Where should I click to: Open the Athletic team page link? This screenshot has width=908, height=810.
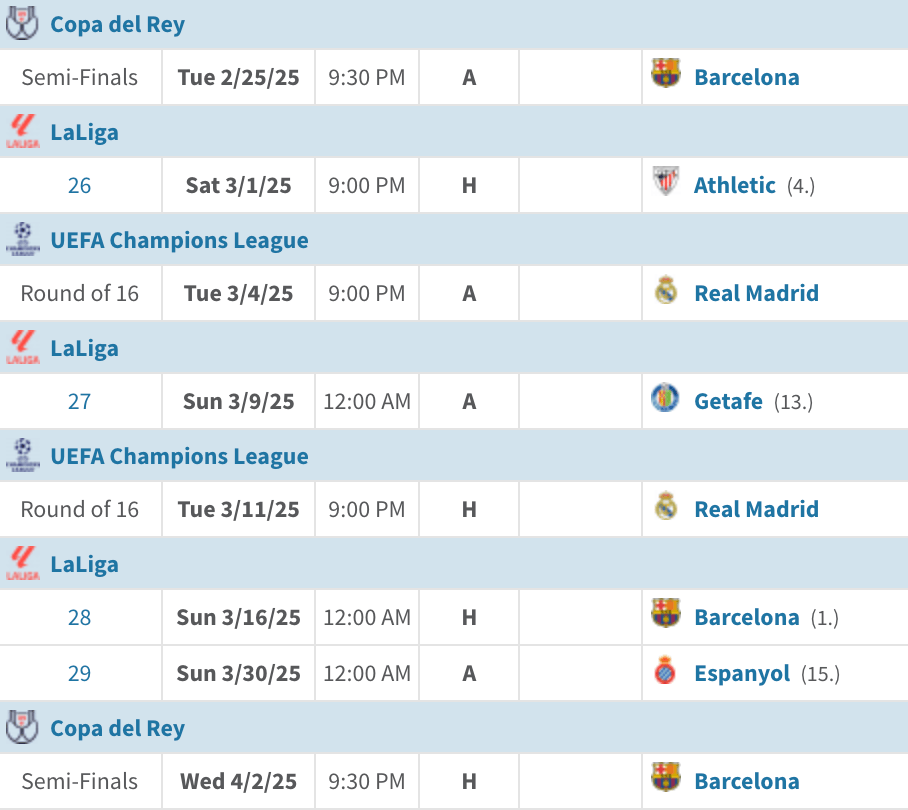point(734,185)
